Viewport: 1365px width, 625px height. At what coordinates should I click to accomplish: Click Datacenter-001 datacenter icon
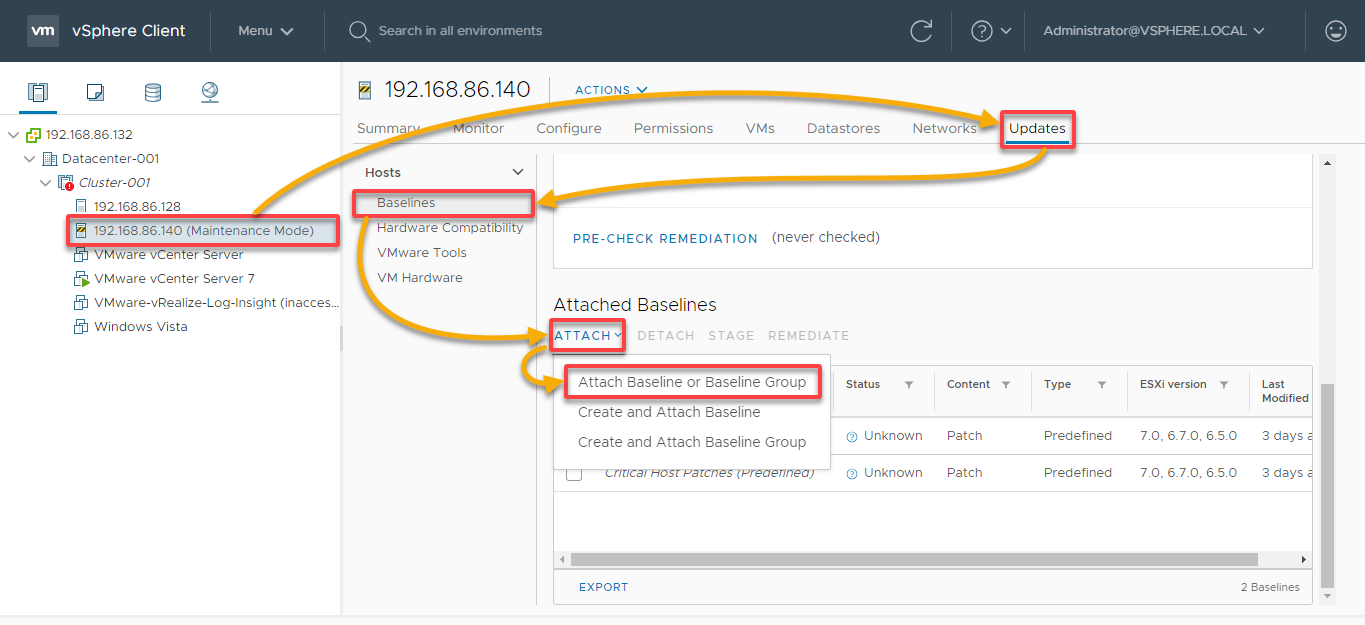click(x=50, y=159)
